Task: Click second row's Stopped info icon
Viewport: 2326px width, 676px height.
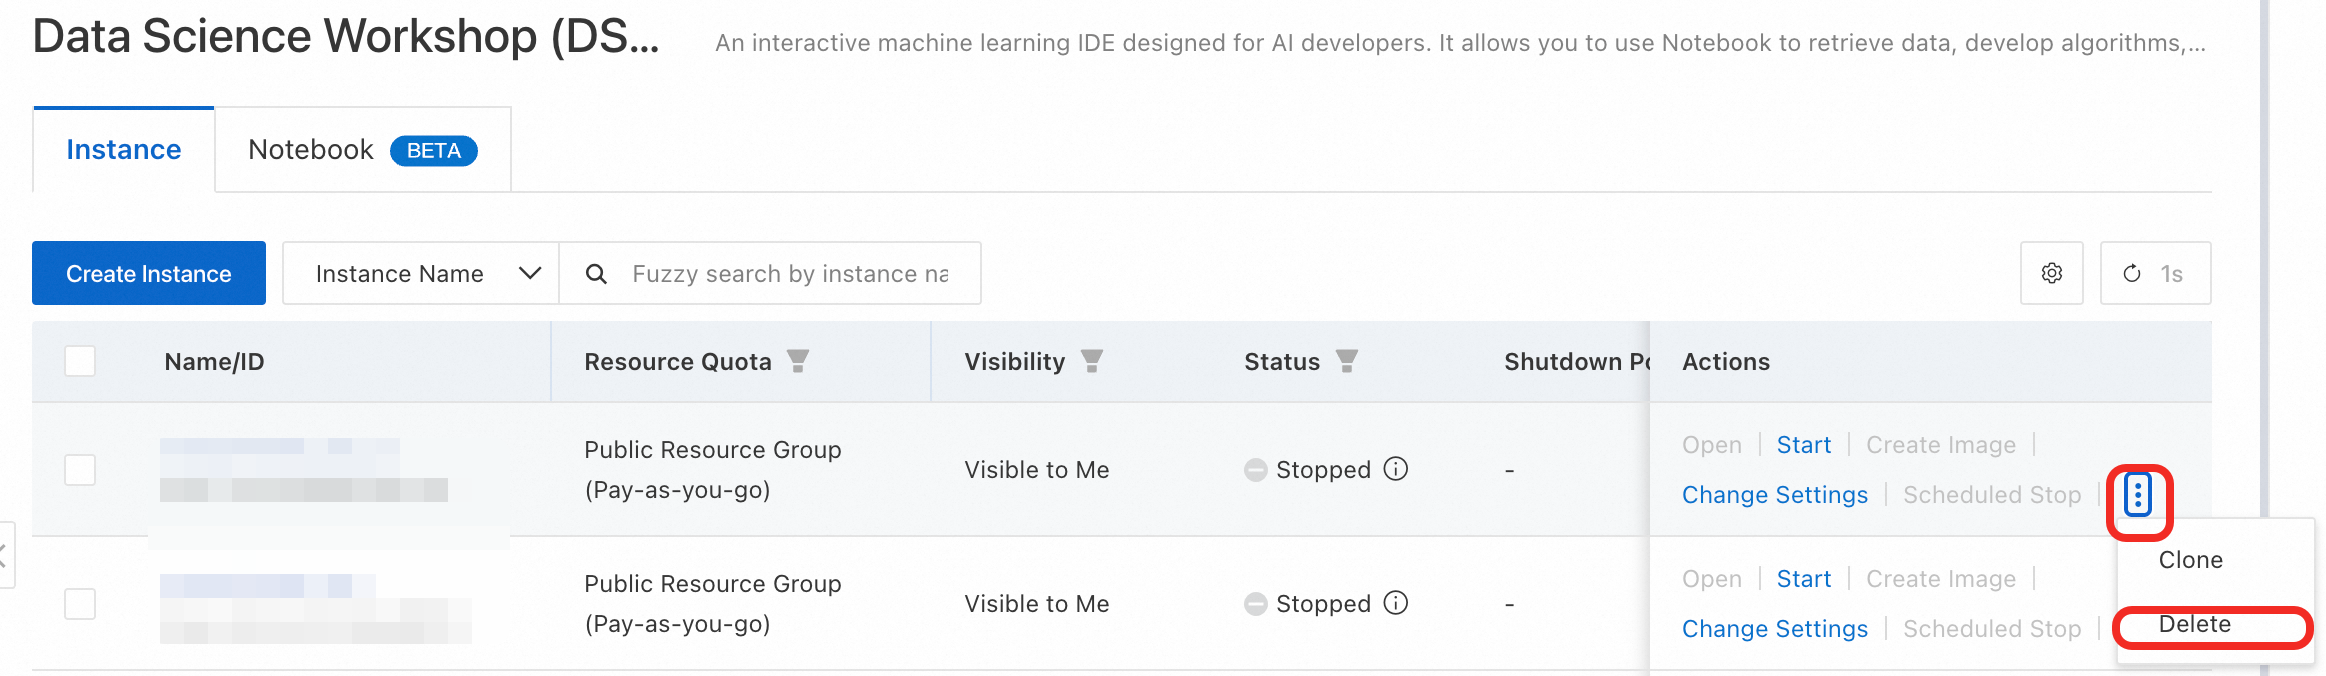Action: click(1395, 603)
